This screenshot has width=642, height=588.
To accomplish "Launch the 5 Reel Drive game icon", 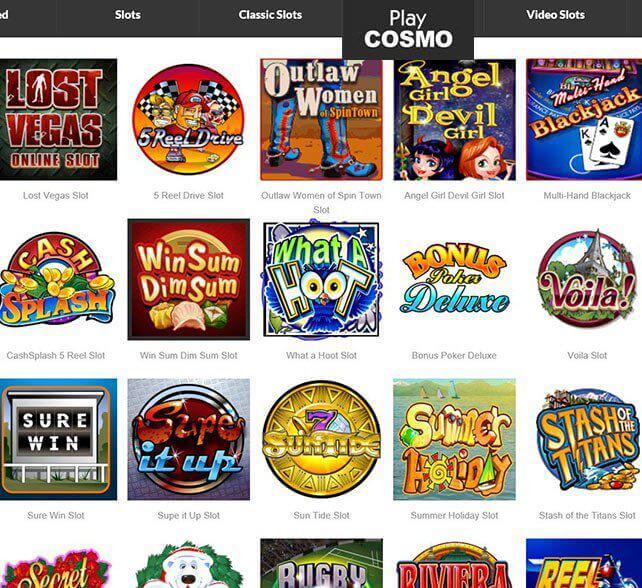I will coord(188,120).
